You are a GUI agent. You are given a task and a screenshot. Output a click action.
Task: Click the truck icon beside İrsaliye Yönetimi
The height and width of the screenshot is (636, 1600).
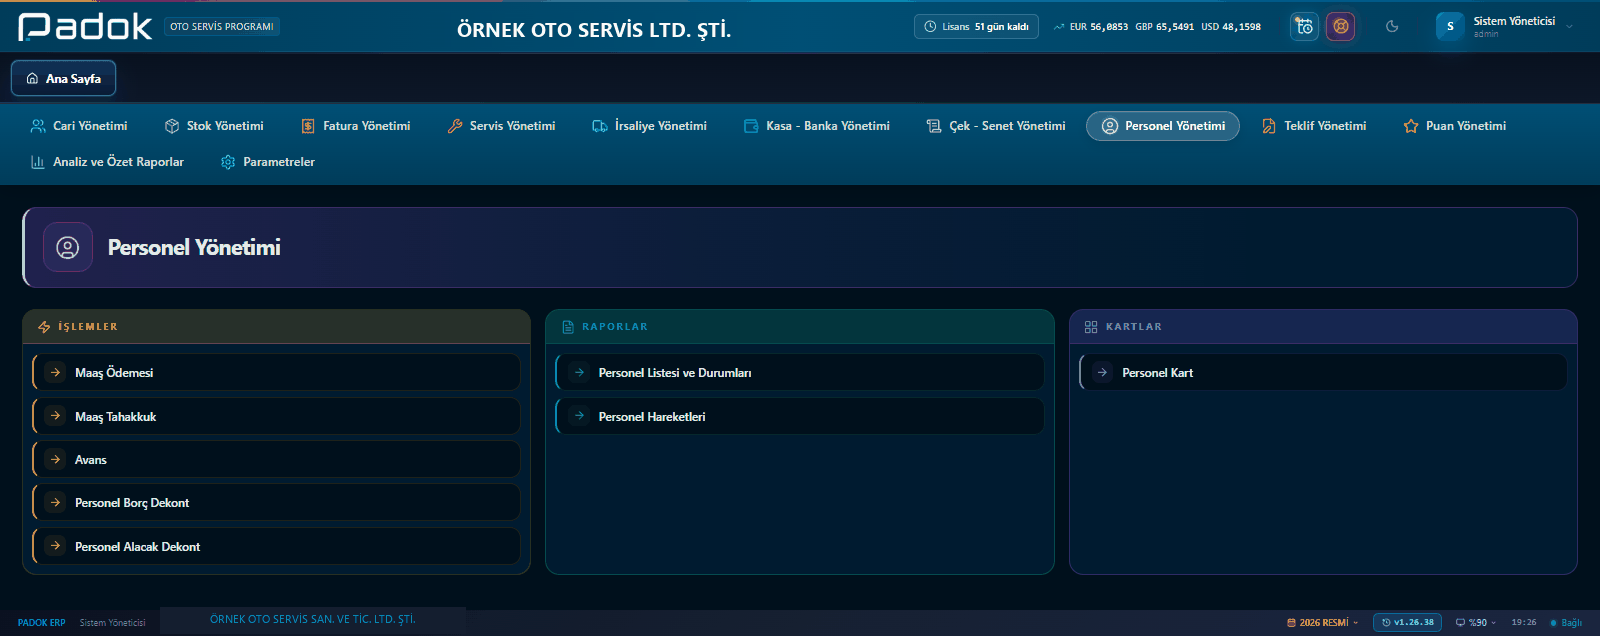(x=600, y=126)
